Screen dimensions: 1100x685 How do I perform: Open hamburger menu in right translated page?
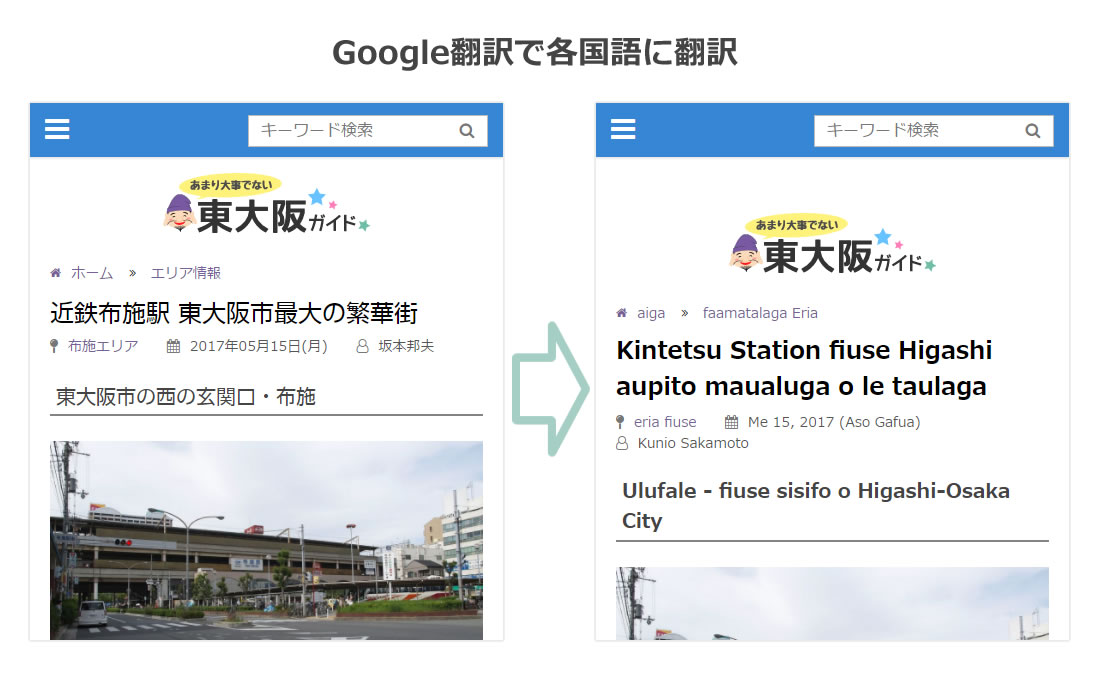(x=623, y=129)
